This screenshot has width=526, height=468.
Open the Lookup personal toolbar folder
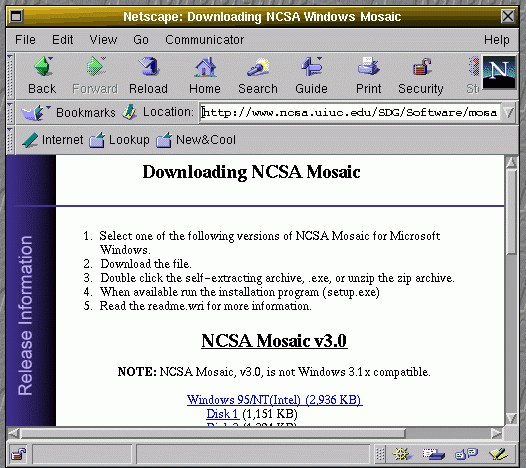point(119,140)
